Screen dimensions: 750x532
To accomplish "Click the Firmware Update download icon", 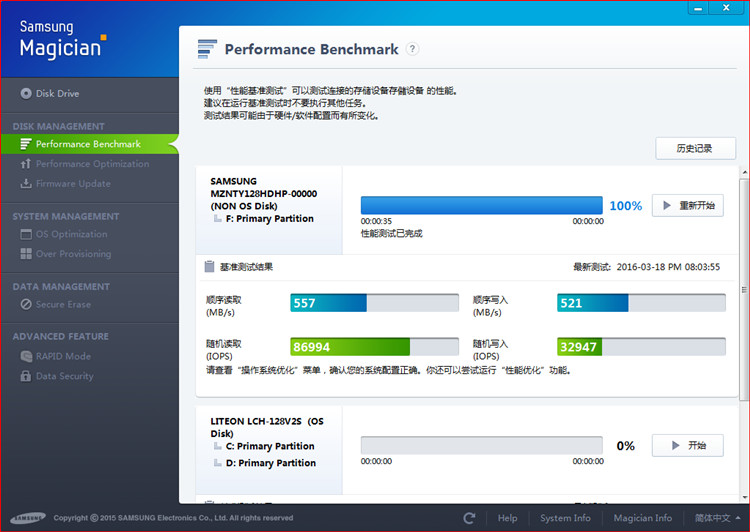I will click(x=26, y=183).
